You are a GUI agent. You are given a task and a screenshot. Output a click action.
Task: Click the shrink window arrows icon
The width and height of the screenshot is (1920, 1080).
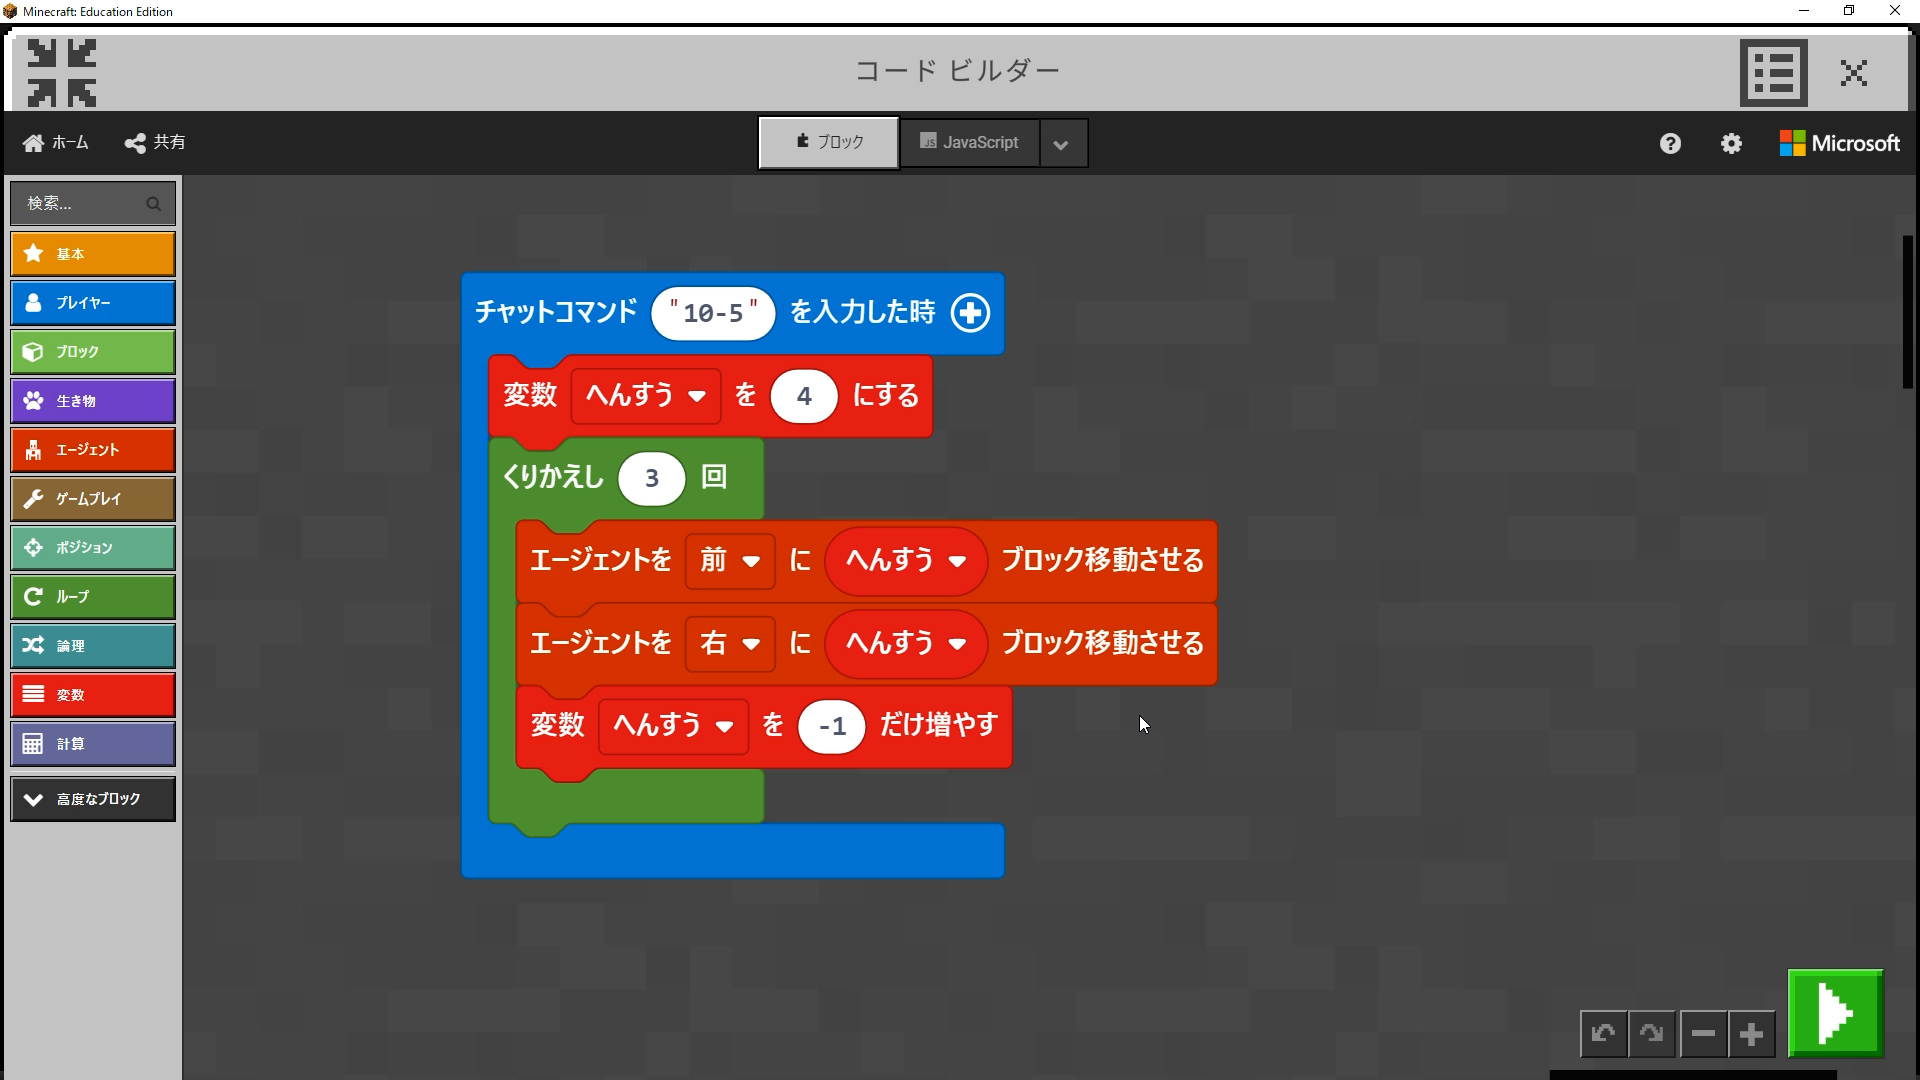click(62, 72)
